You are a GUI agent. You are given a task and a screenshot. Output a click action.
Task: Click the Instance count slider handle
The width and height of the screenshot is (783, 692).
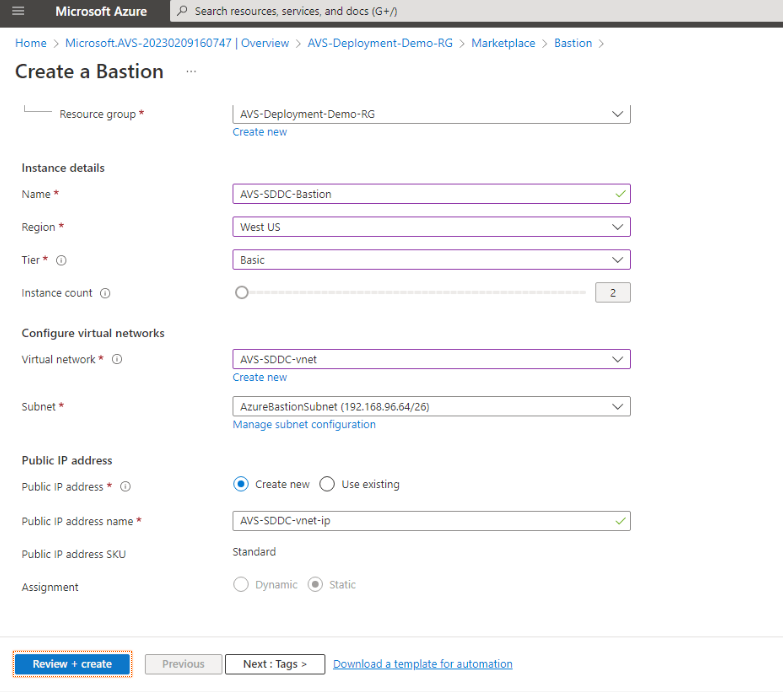tap(242, 293)
